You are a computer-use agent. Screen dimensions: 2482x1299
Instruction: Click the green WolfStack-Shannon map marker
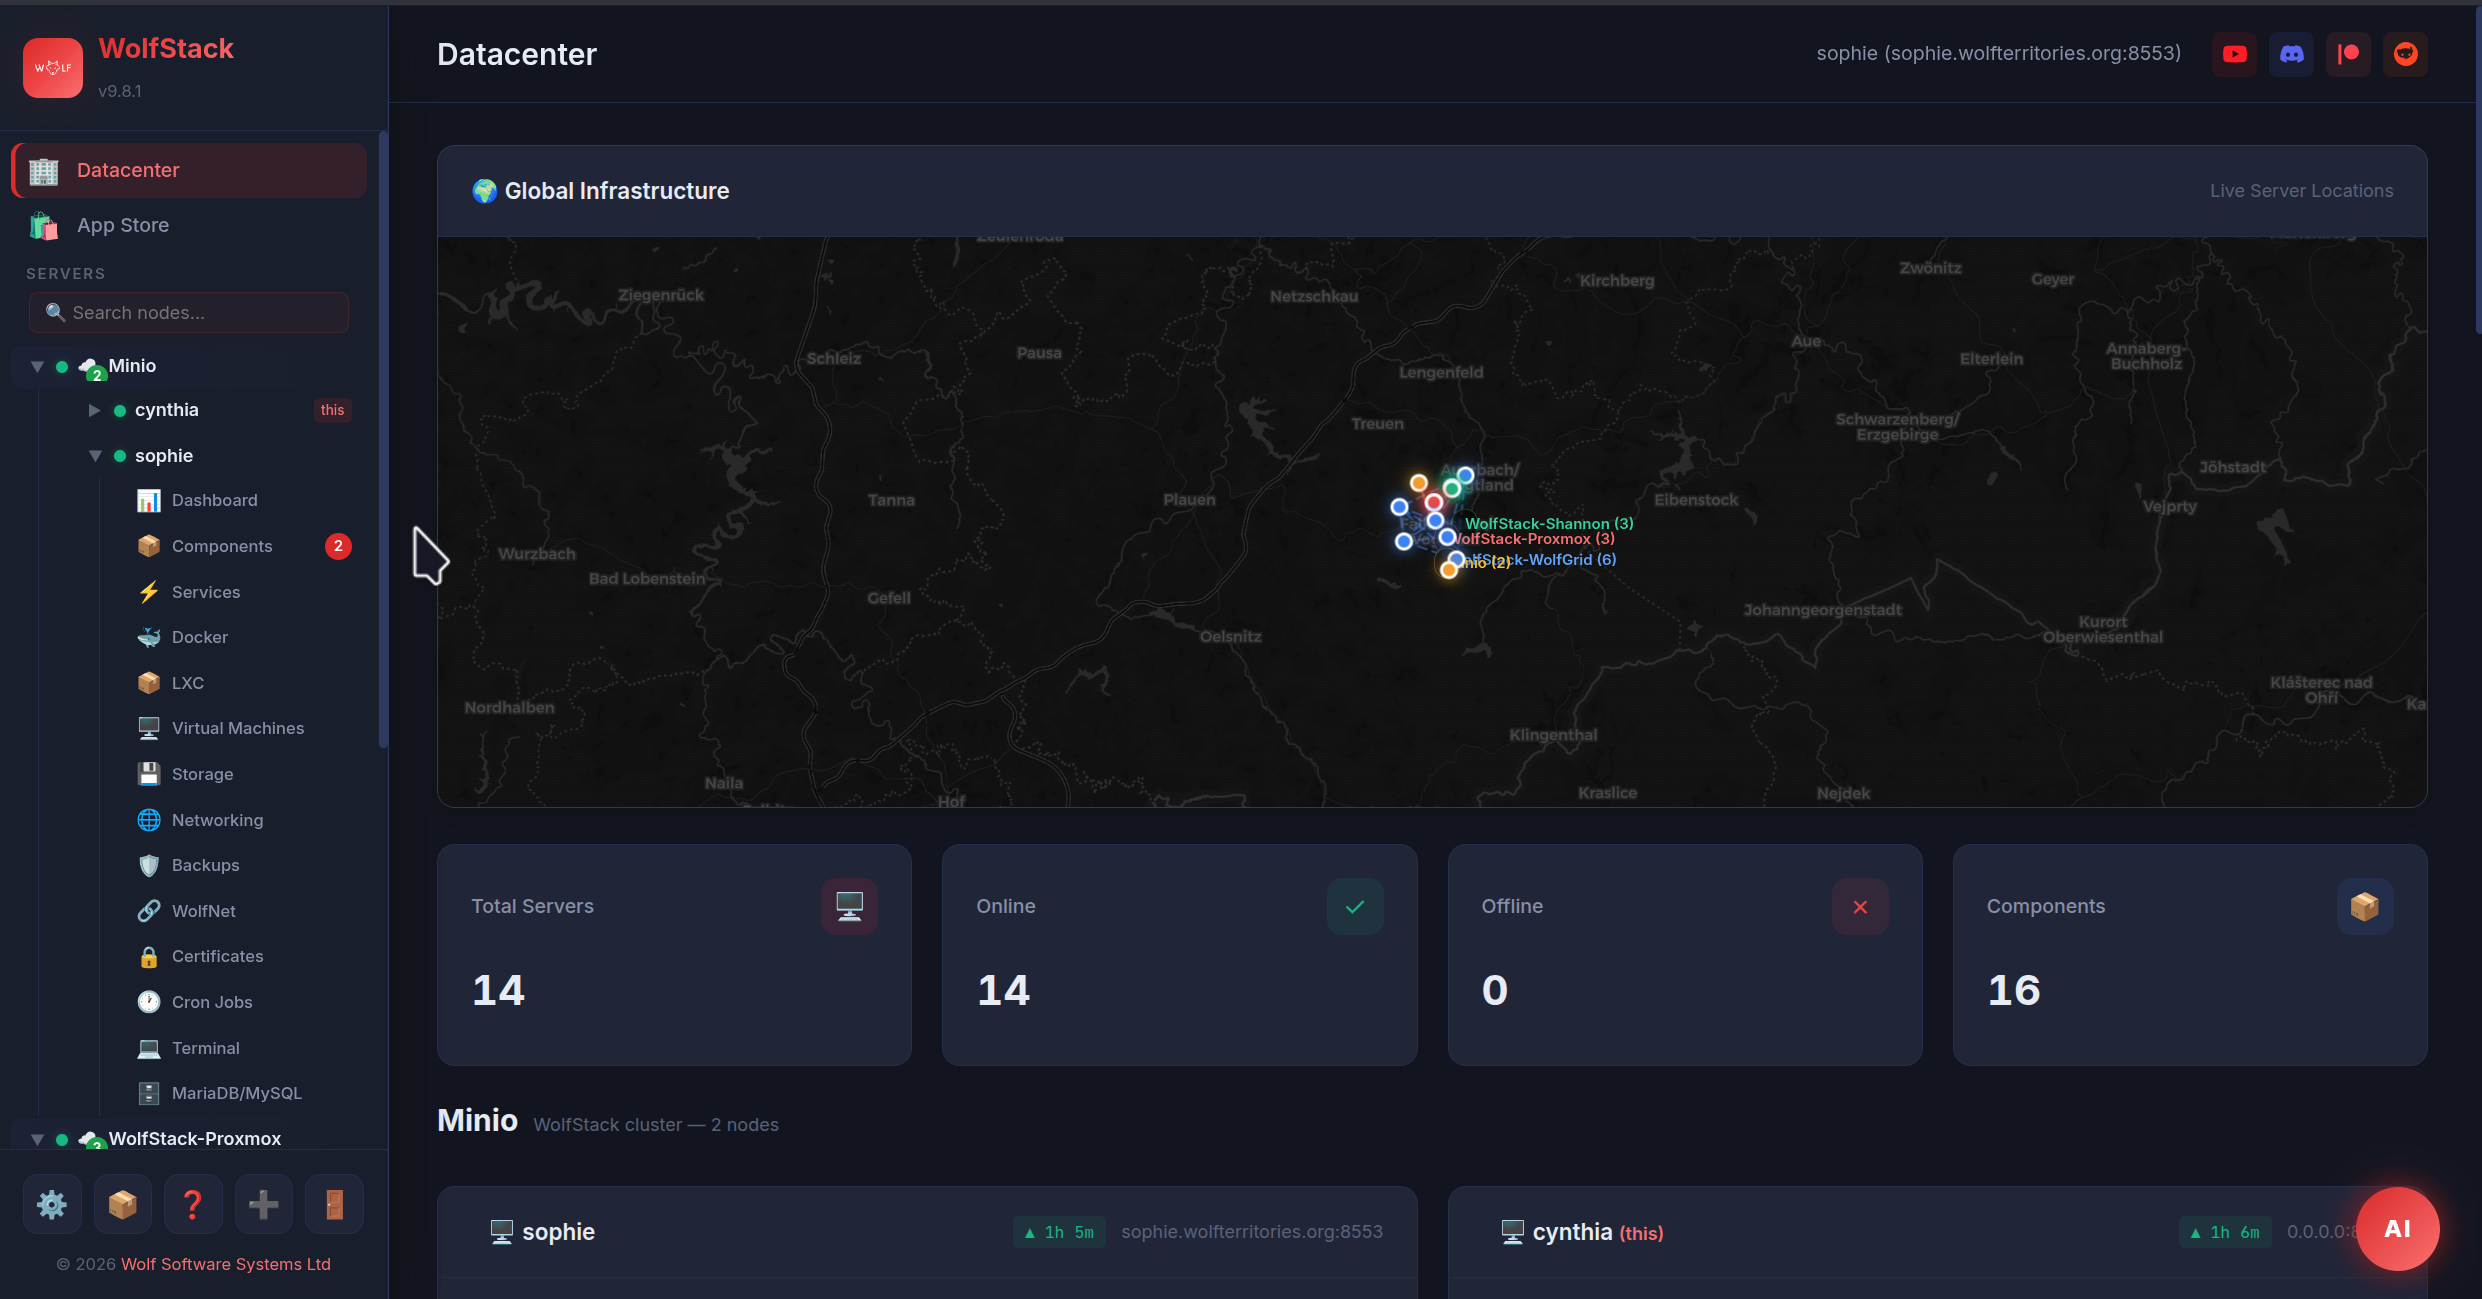[1451, 488]
